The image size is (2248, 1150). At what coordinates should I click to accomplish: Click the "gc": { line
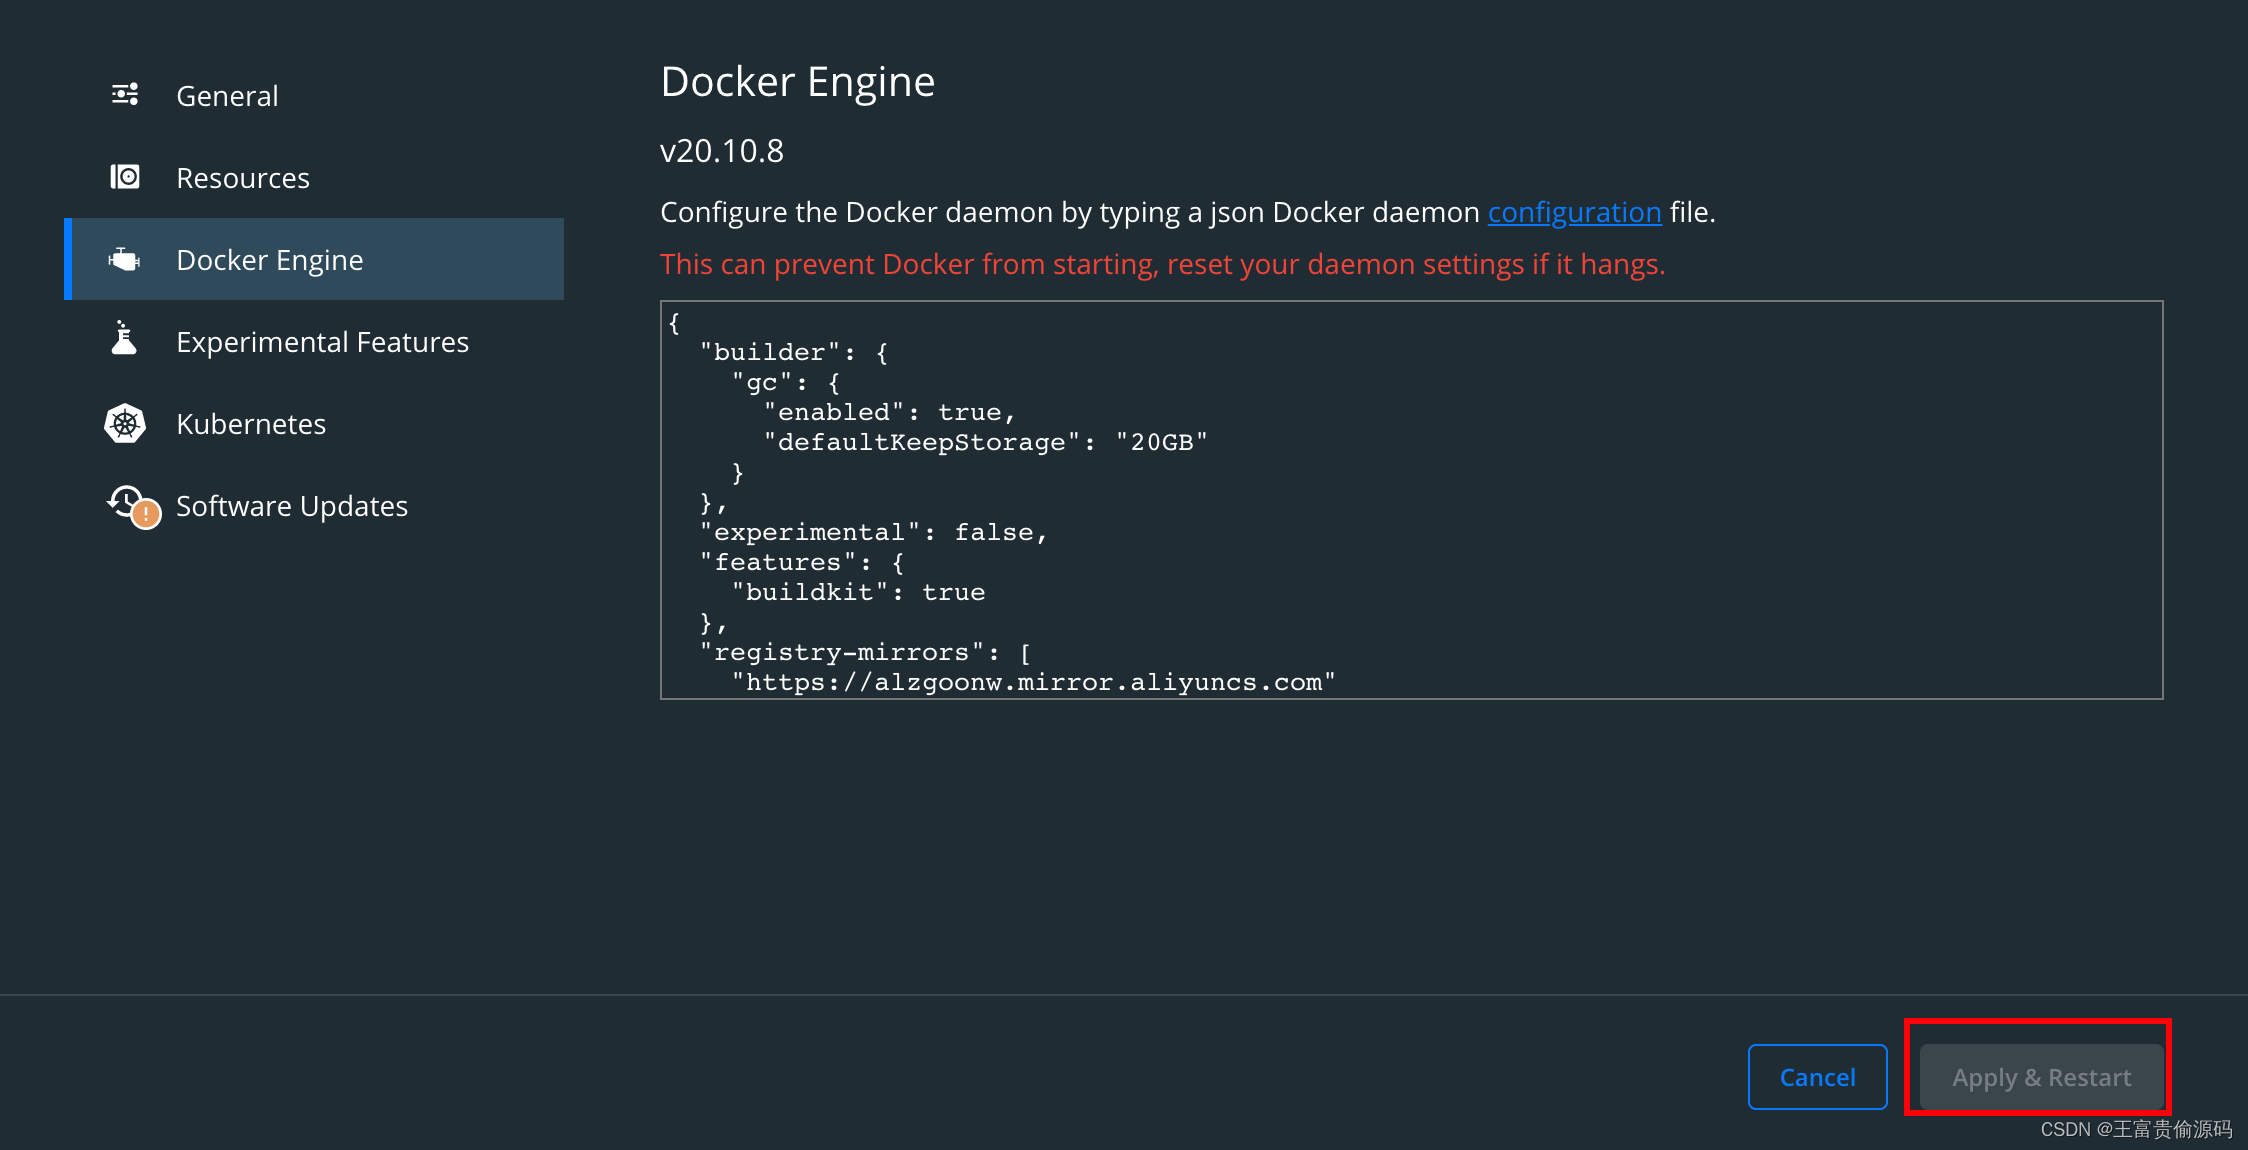785,382
